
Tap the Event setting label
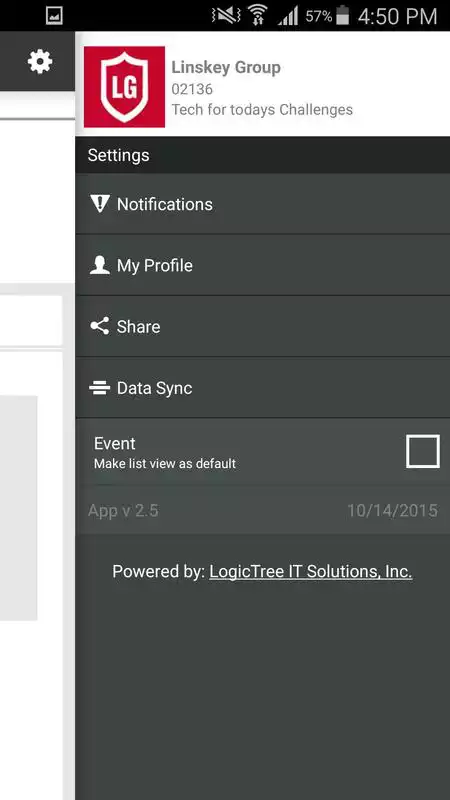click(115, 443)
